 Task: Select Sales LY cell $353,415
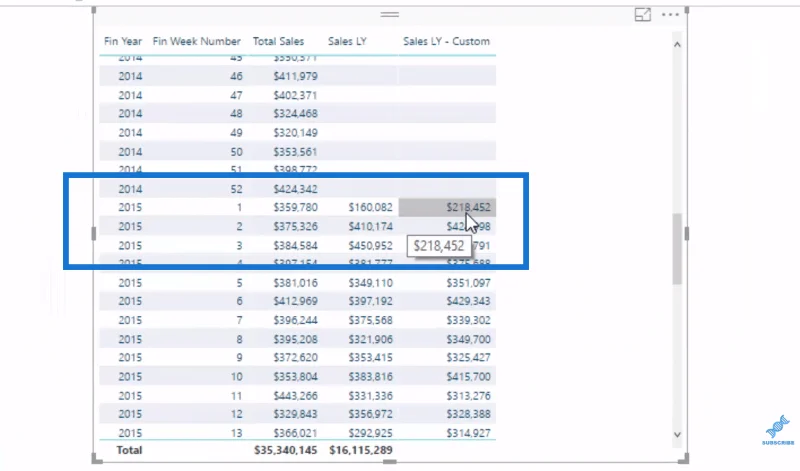pos(370,358)
